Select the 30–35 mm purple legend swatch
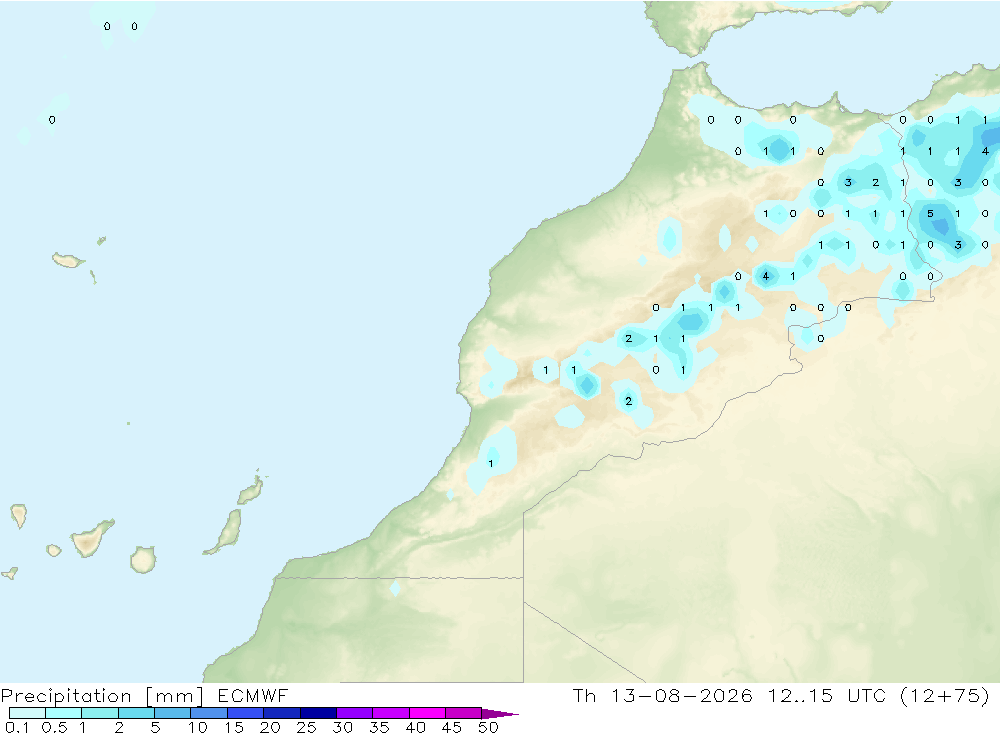This screenshot has width=1000, height=733. (354, 713)
